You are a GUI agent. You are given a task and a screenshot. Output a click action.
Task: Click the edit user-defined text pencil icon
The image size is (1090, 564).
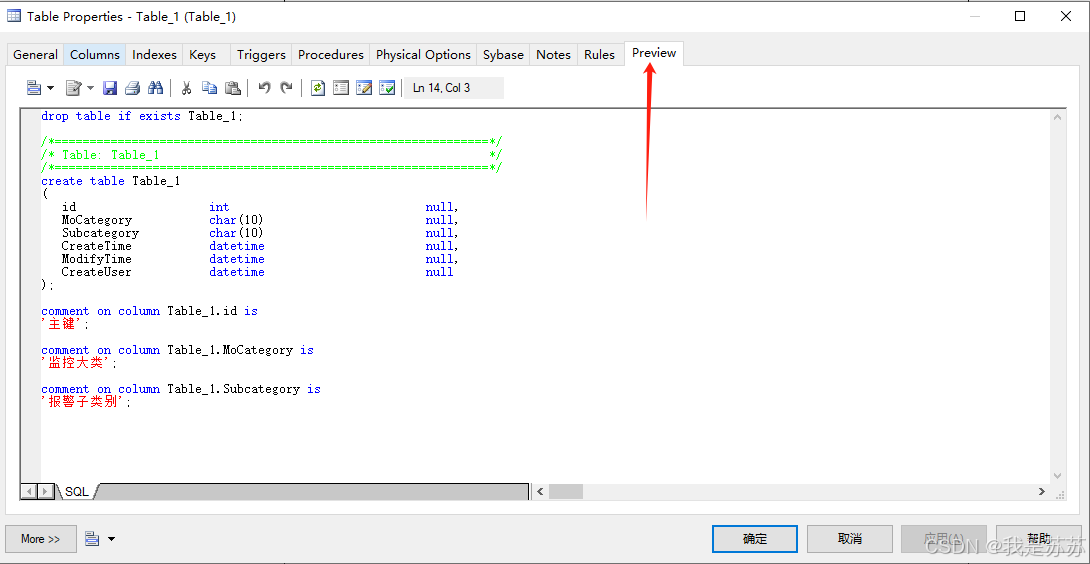[x=364, y=88]
